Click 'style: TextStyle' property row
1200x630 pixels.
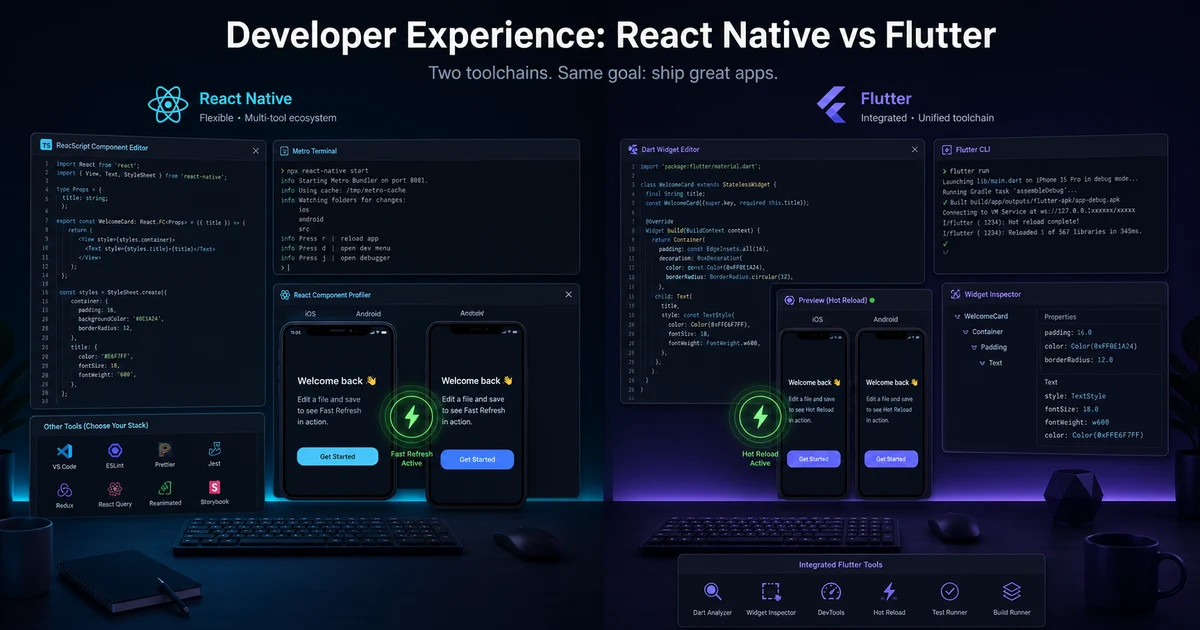(x=1075, y=397)
